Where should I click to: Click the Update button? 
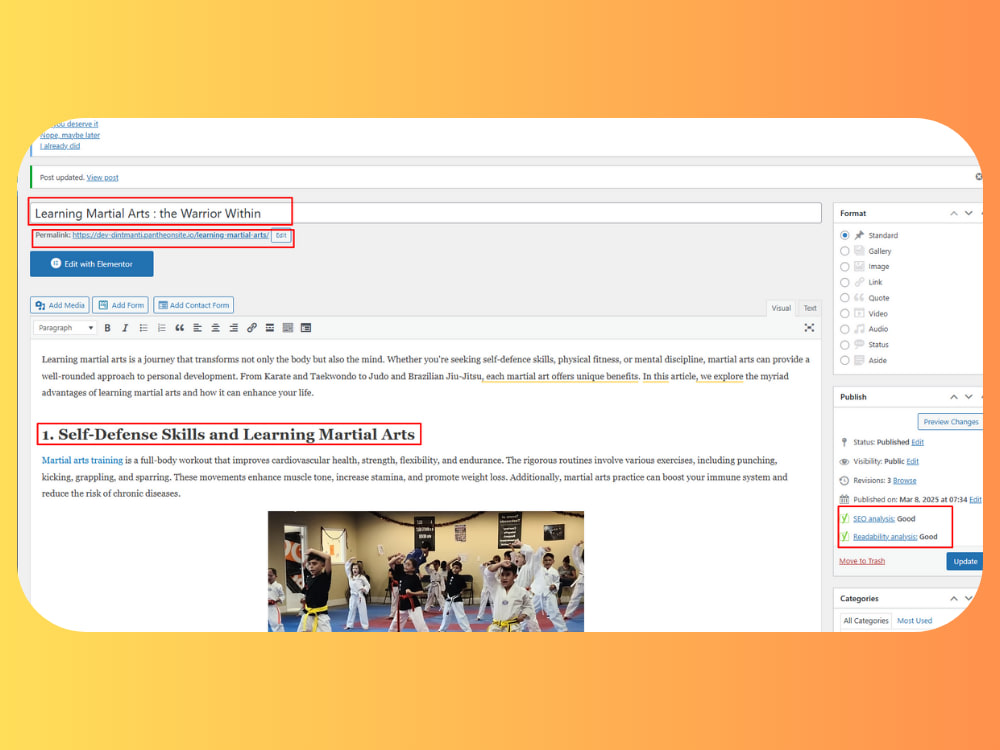pos(965,561)
